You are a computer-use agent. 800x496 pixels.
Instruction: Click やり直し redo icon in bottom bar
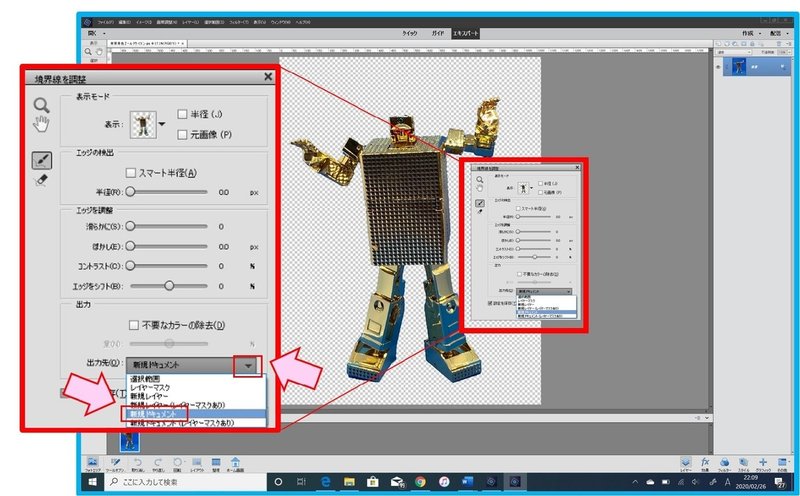[x=158, y=463]
